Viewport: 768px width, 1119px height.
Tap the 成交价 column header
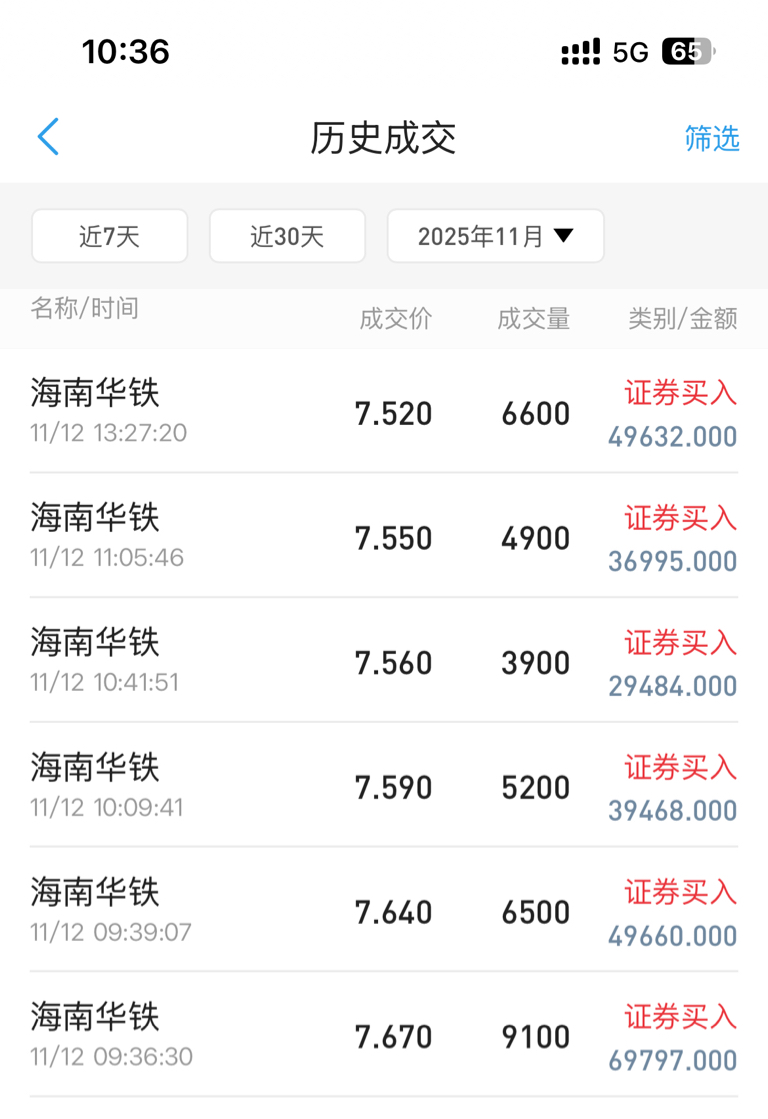tap(396, 319)
